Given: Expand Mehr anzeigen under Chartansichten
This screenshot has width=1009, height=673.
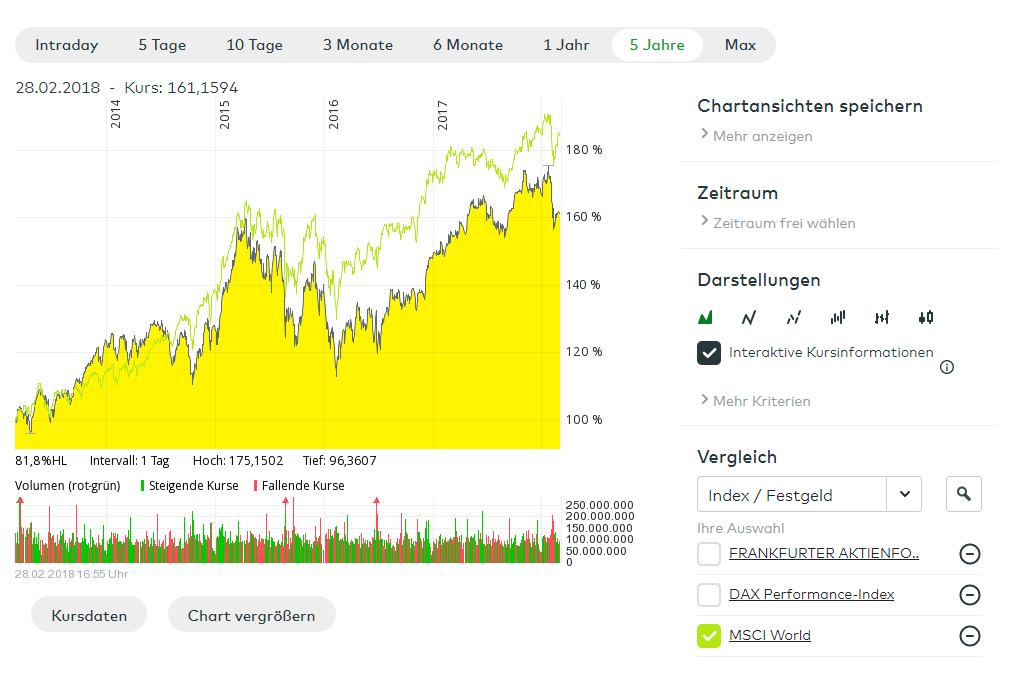Looking at the screenshot, I should tap(762, 136).
